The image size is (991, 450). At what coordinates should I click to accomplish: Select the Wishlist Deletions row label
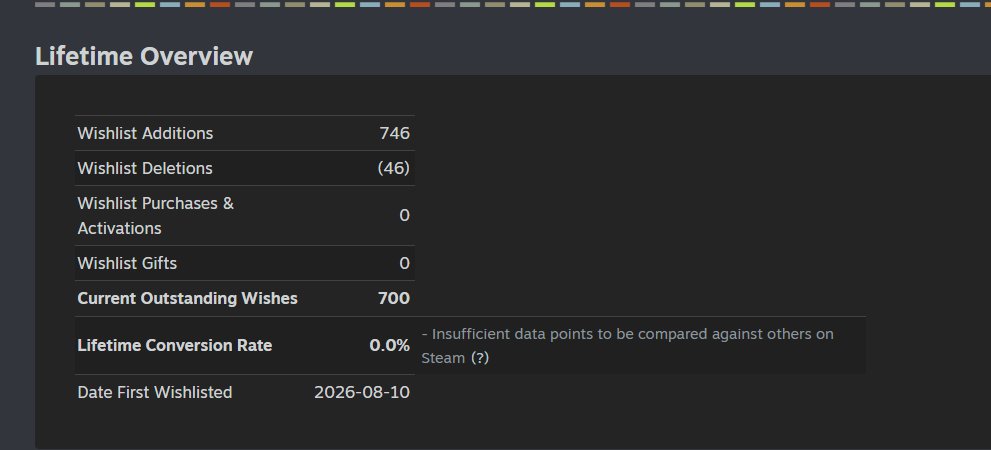coord(145,168)
